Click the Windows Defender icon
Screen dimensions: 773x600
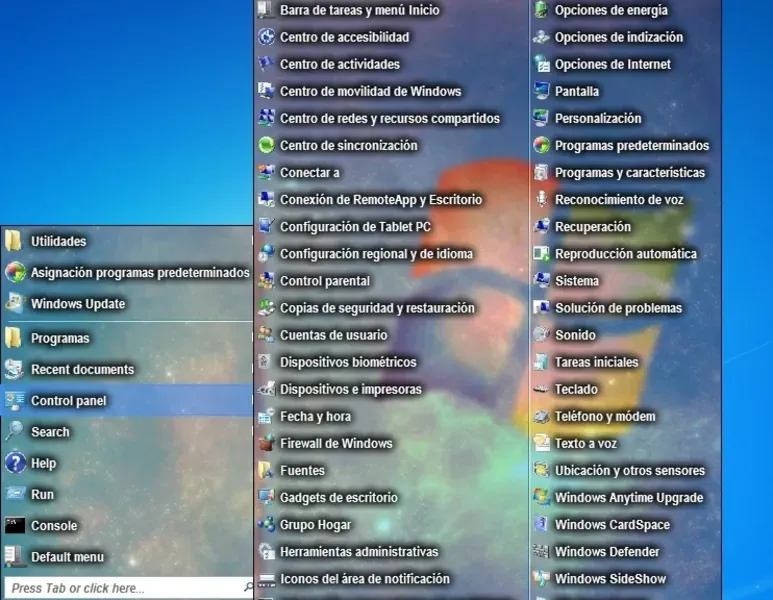pos(541,552)
